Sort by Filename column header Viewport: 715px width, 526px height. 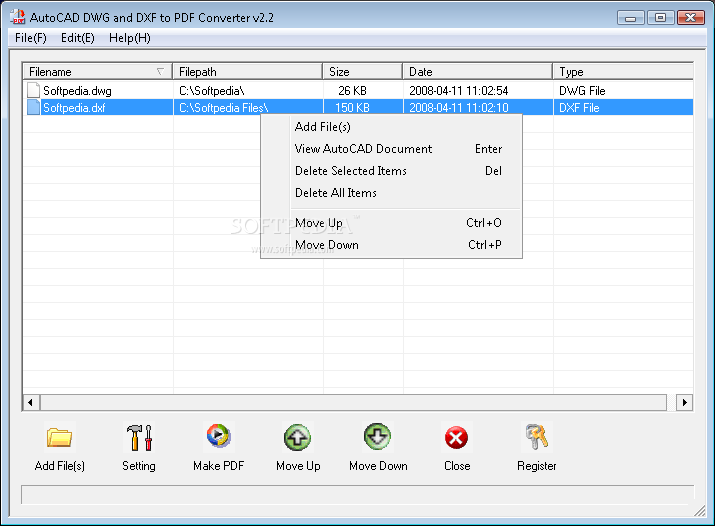tap(98, 72)
